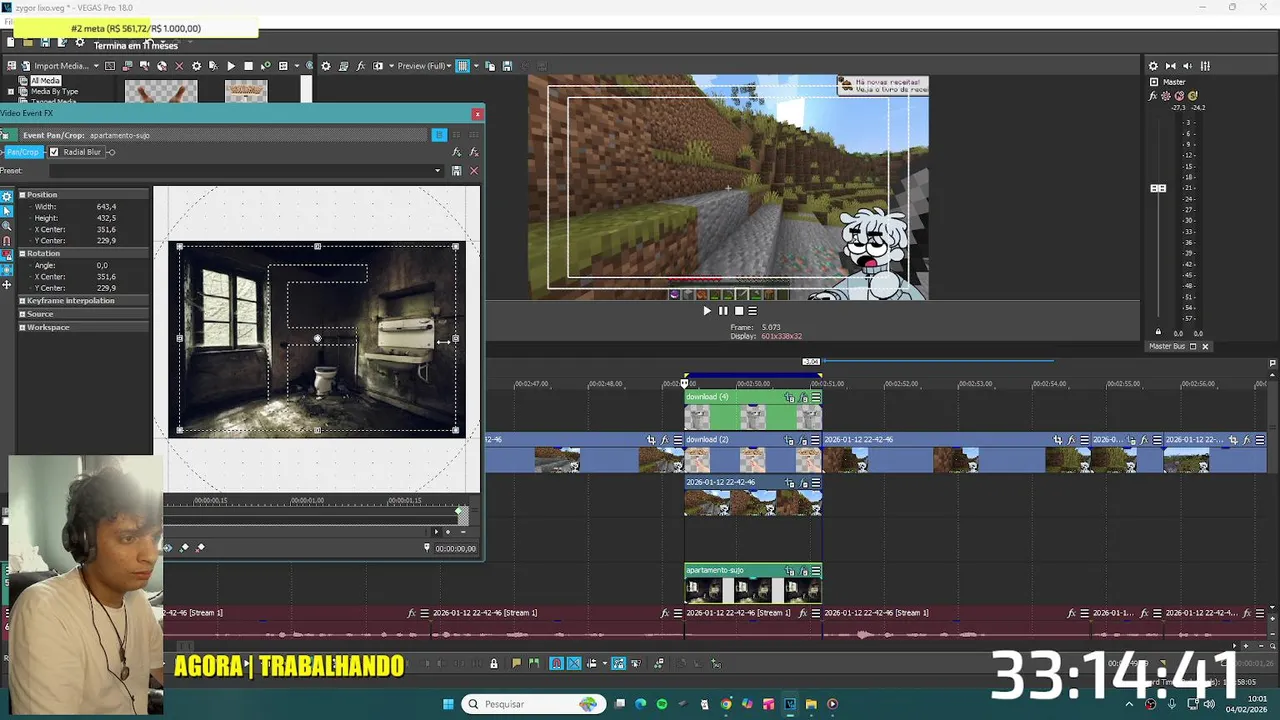
Task: Open media properties gear in Project Media toolbar
Action: 196,66
